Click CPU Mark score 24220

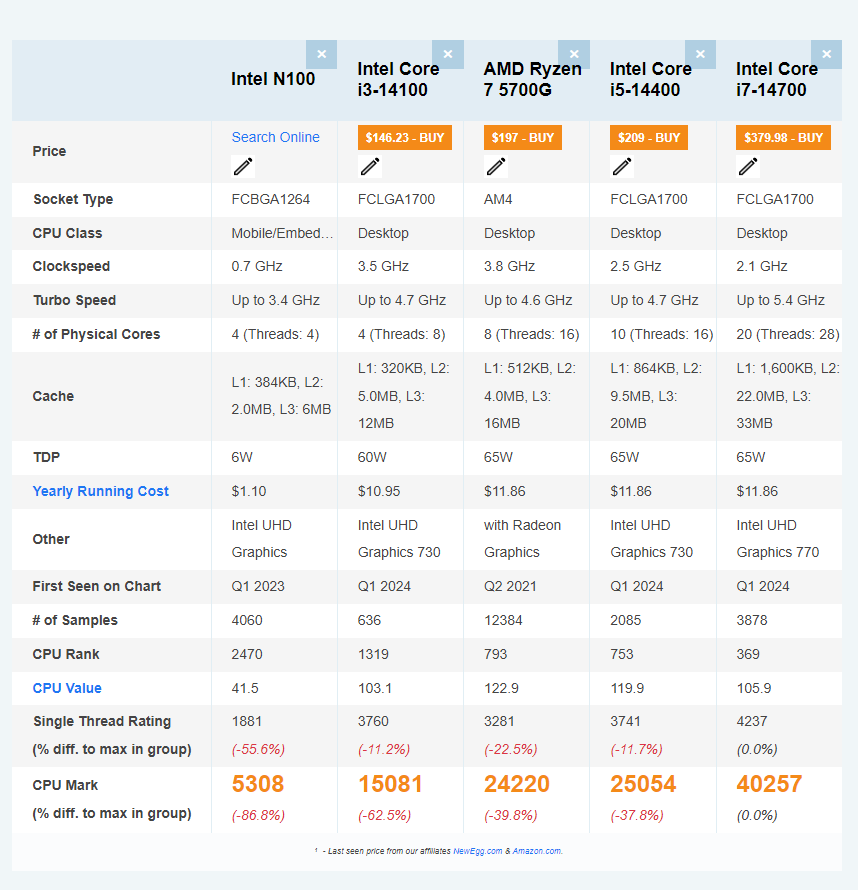(x=517, y=784)
